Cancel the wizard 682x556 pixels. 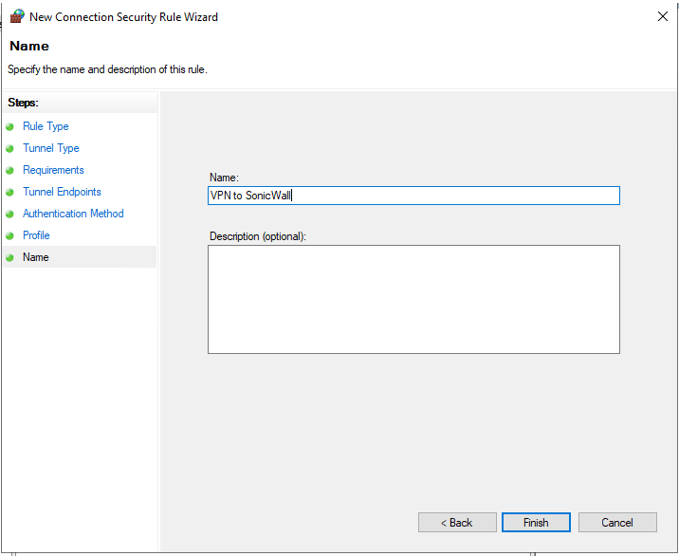tap(617, 522)
